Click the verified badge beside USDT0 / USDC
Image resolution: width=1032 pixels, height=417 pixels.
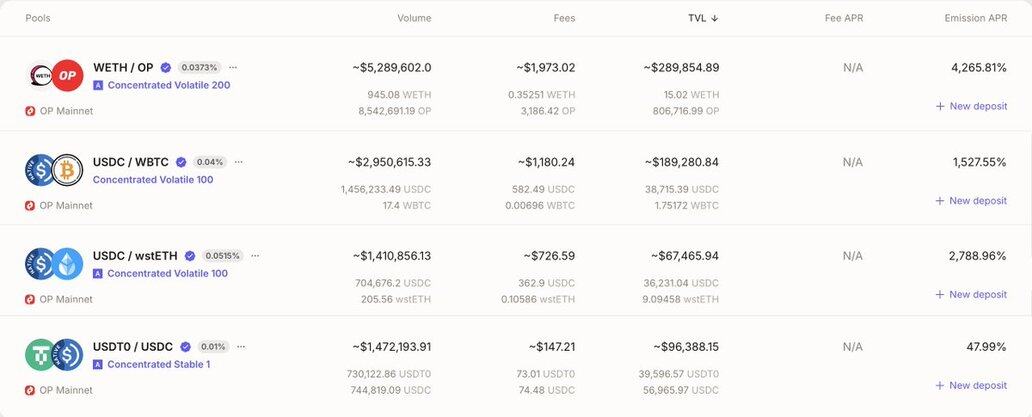pos(186,347)
